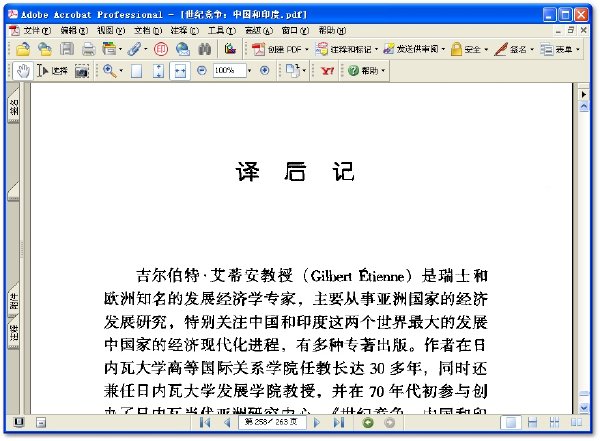The image size is (600, 441).
Task: Expand the 注释和标记 dropdown arrow
Action: (x=376, y=49)
